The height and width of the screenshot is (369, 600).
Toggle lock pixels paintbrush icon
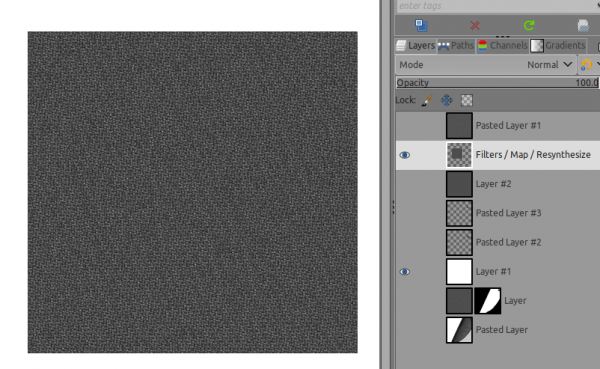[427, 100]
